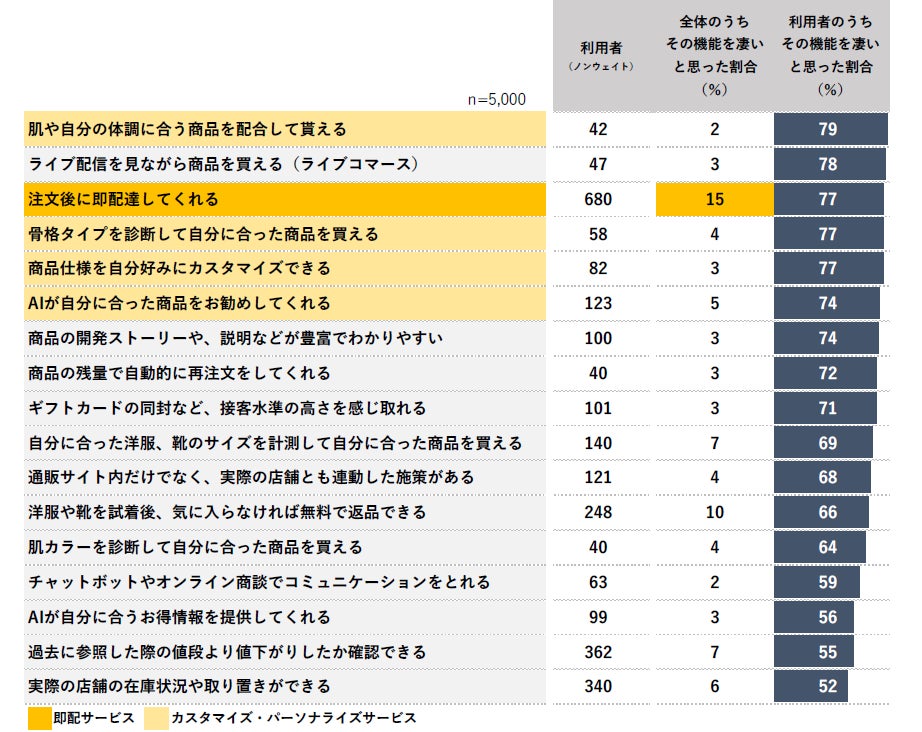Click the highlighted 15 percent cell
Screen dimensions: 922x732
click(x=714, y=199)
